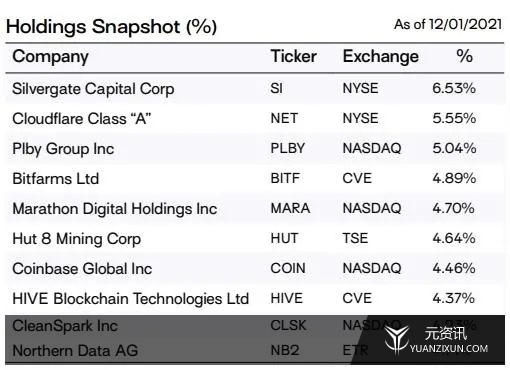Click the Hut 8 Mining Corp entry
This screenshot has height=370, width=510.
(77, 239)
